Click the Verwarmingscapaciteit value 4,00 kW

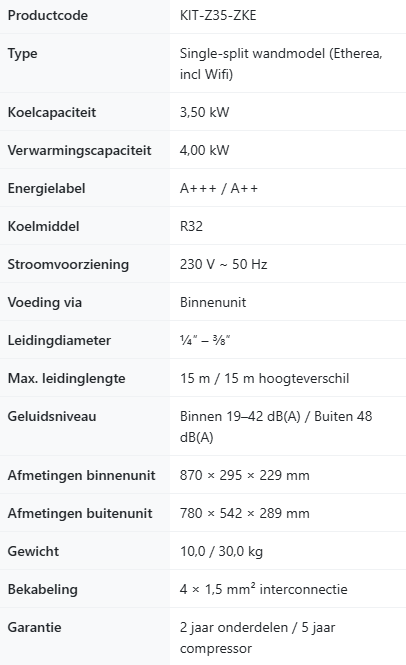click(204, 150)
